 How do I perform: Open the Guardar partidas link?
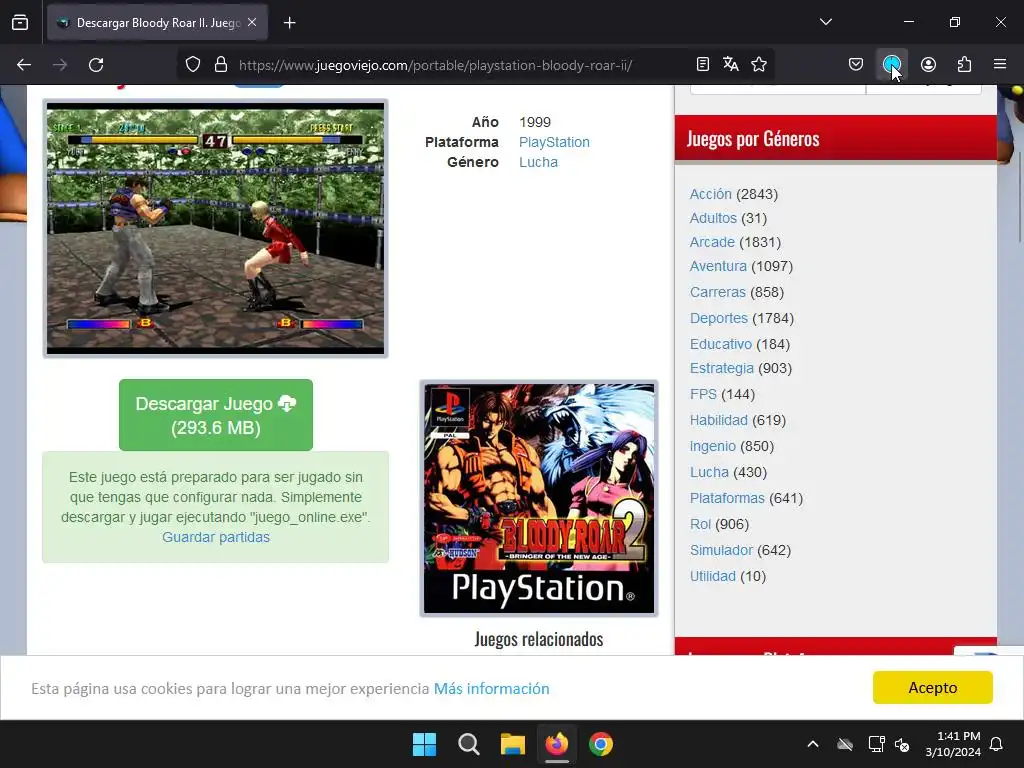216,537
